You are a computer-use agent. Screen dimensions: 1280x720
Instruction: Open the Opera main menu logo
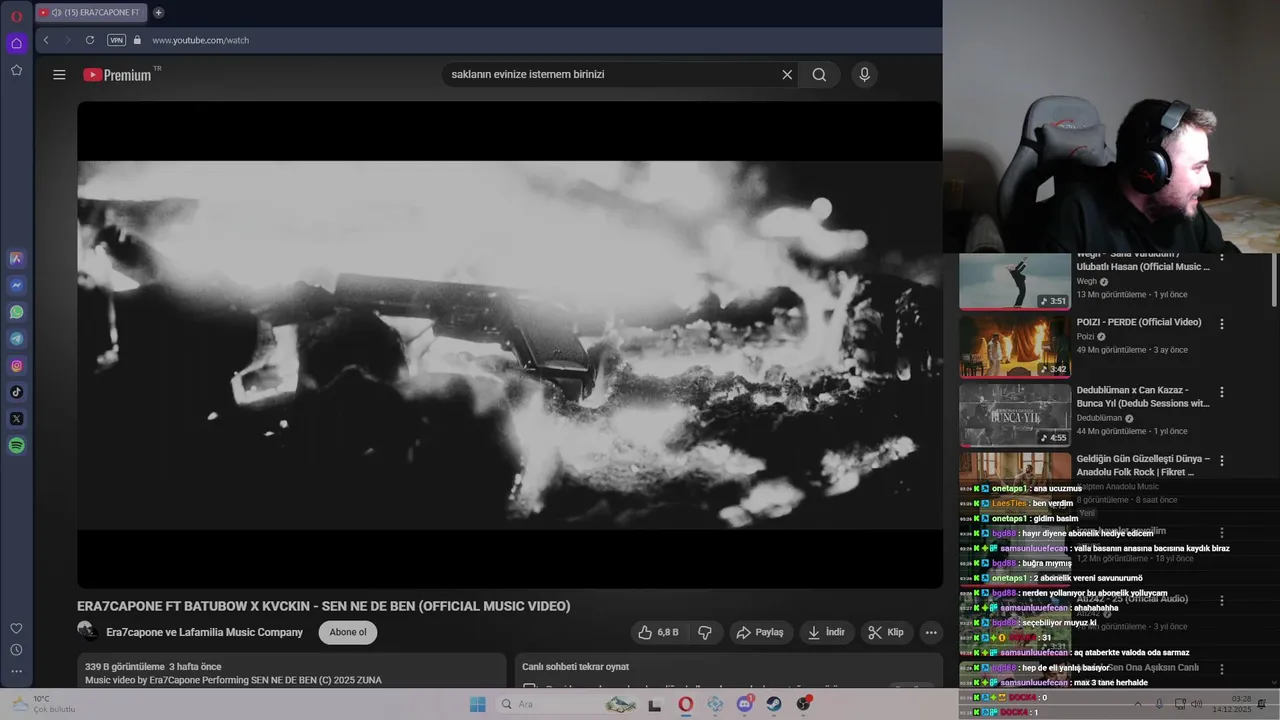[16, 16]
